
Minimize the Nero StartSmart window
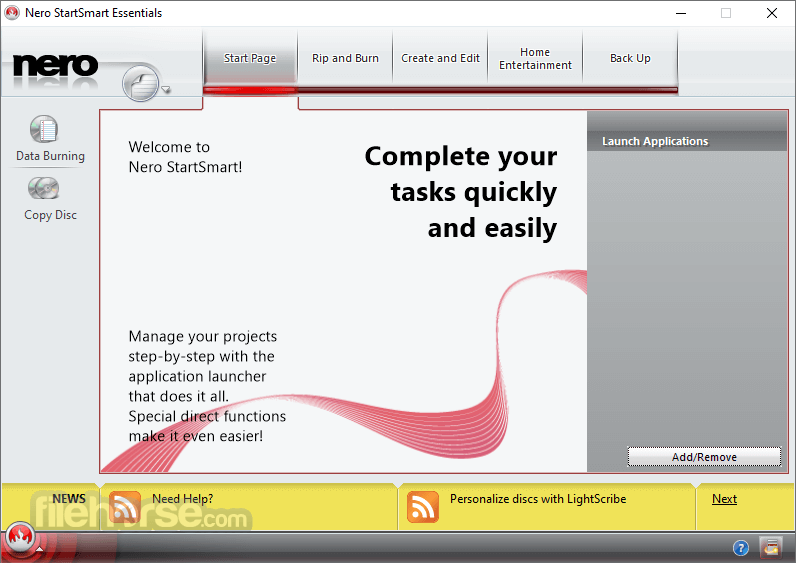coord(681,13)
